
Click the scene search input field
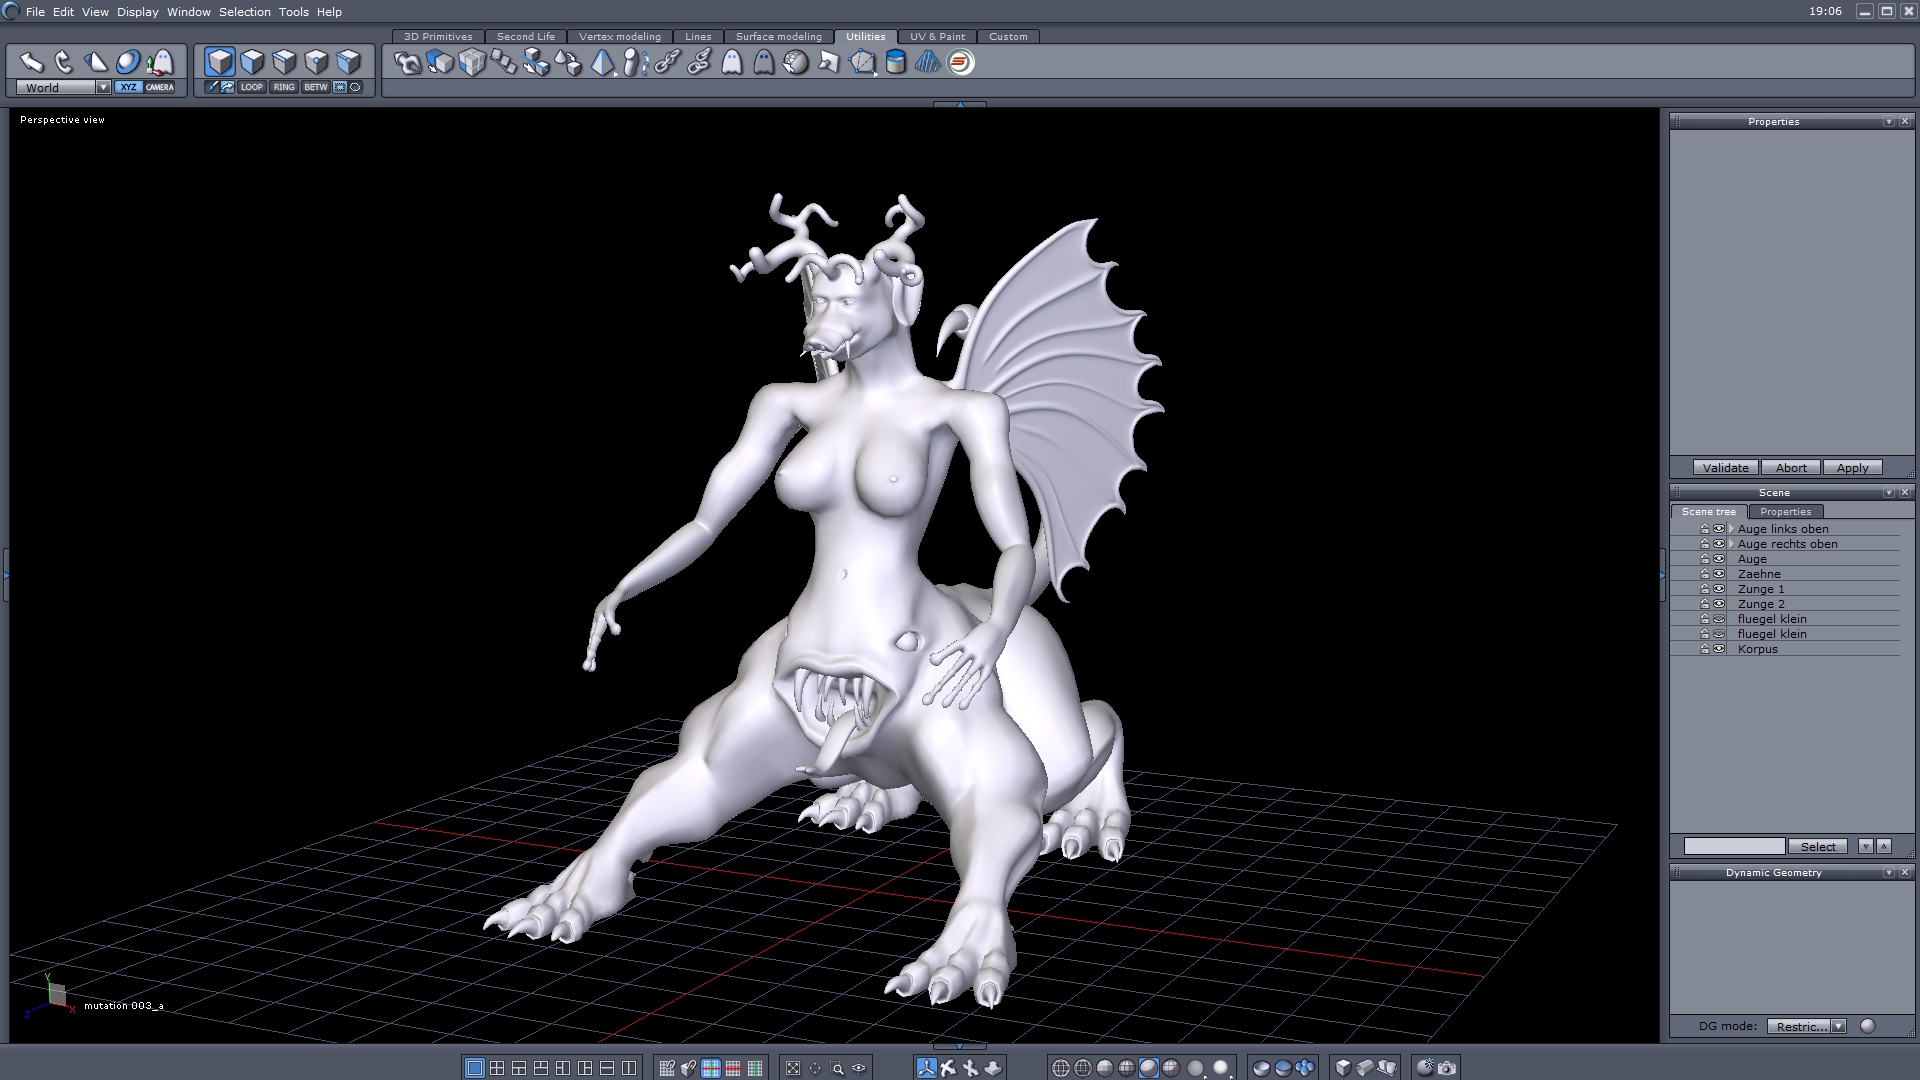(1734, 847)
